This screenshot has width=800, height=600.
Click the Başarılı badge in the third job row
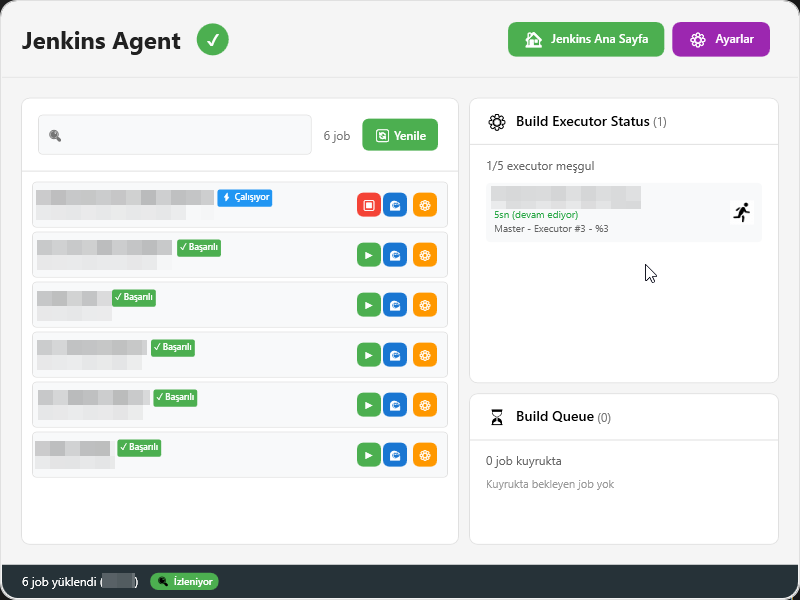tap(134, 297)
